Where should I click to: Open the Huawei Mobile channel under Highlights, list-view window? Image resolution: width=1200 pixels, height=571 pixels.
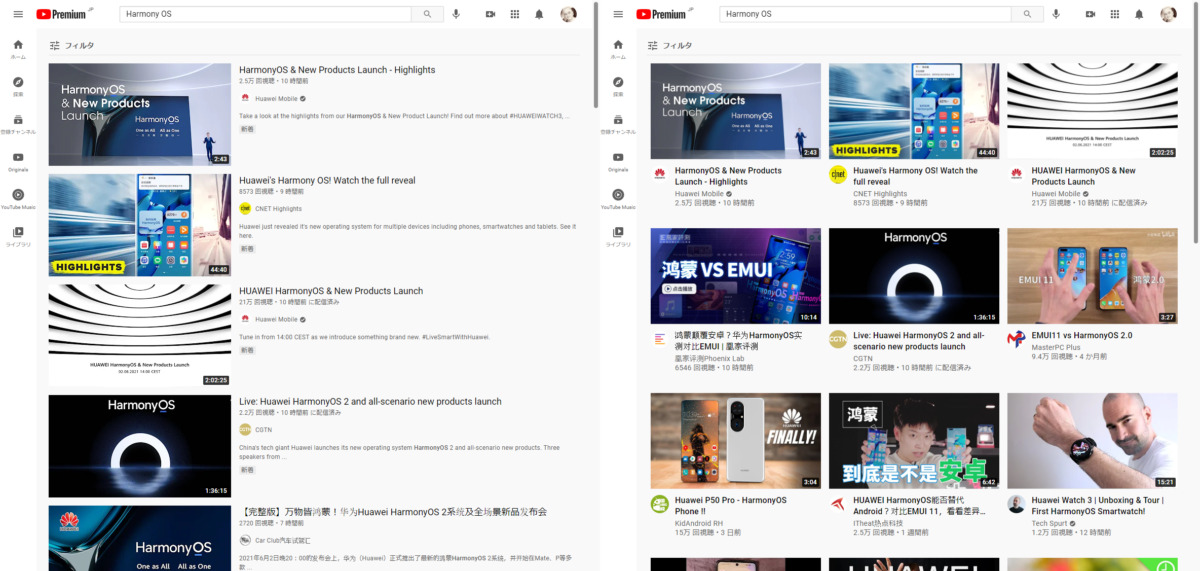click(x=276, y=98)
